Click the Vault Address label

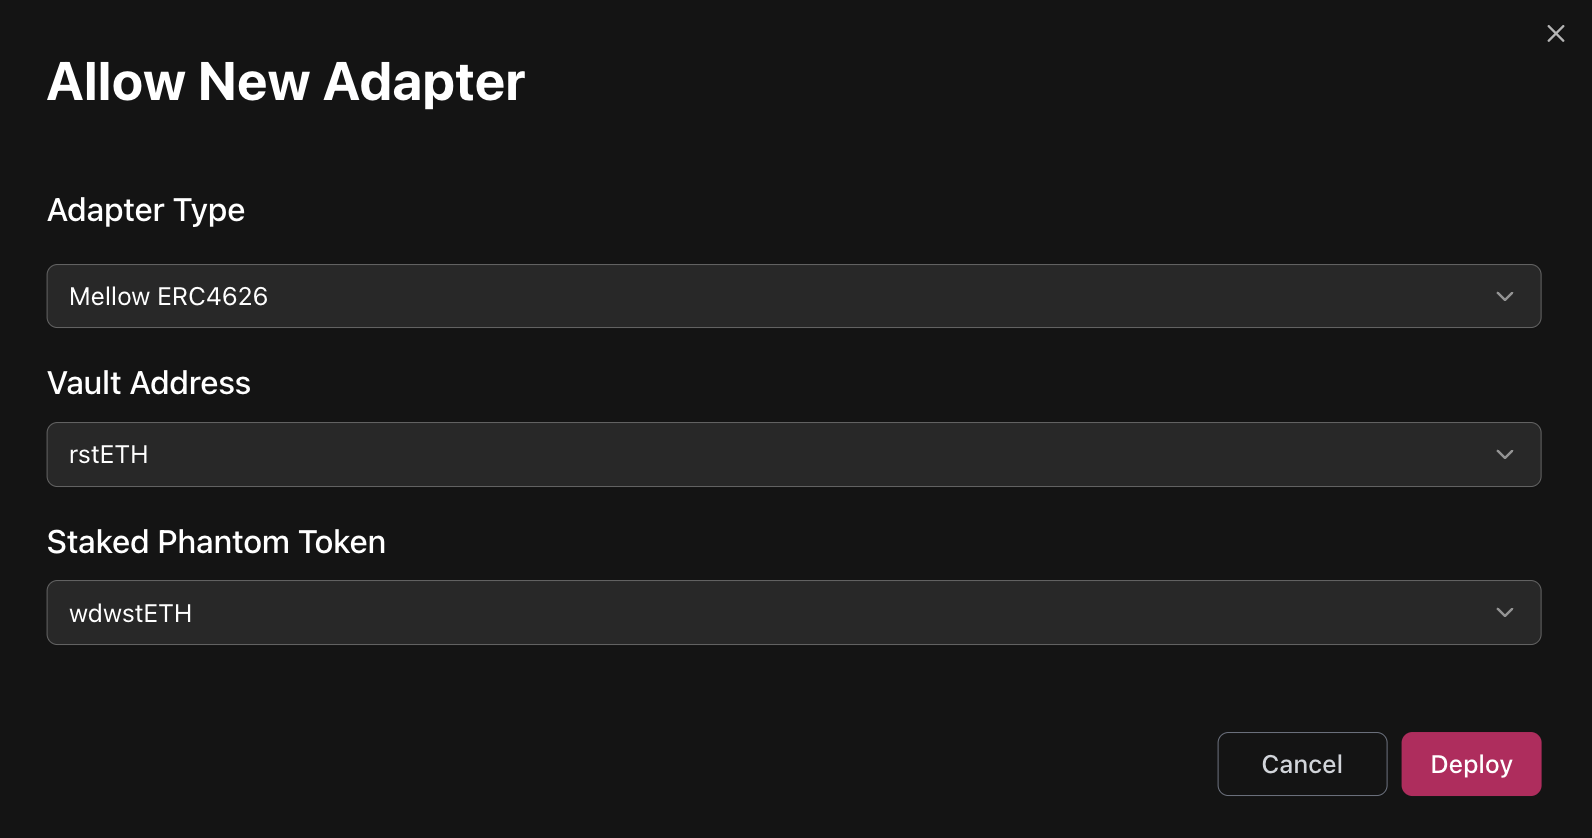point(149,383)
